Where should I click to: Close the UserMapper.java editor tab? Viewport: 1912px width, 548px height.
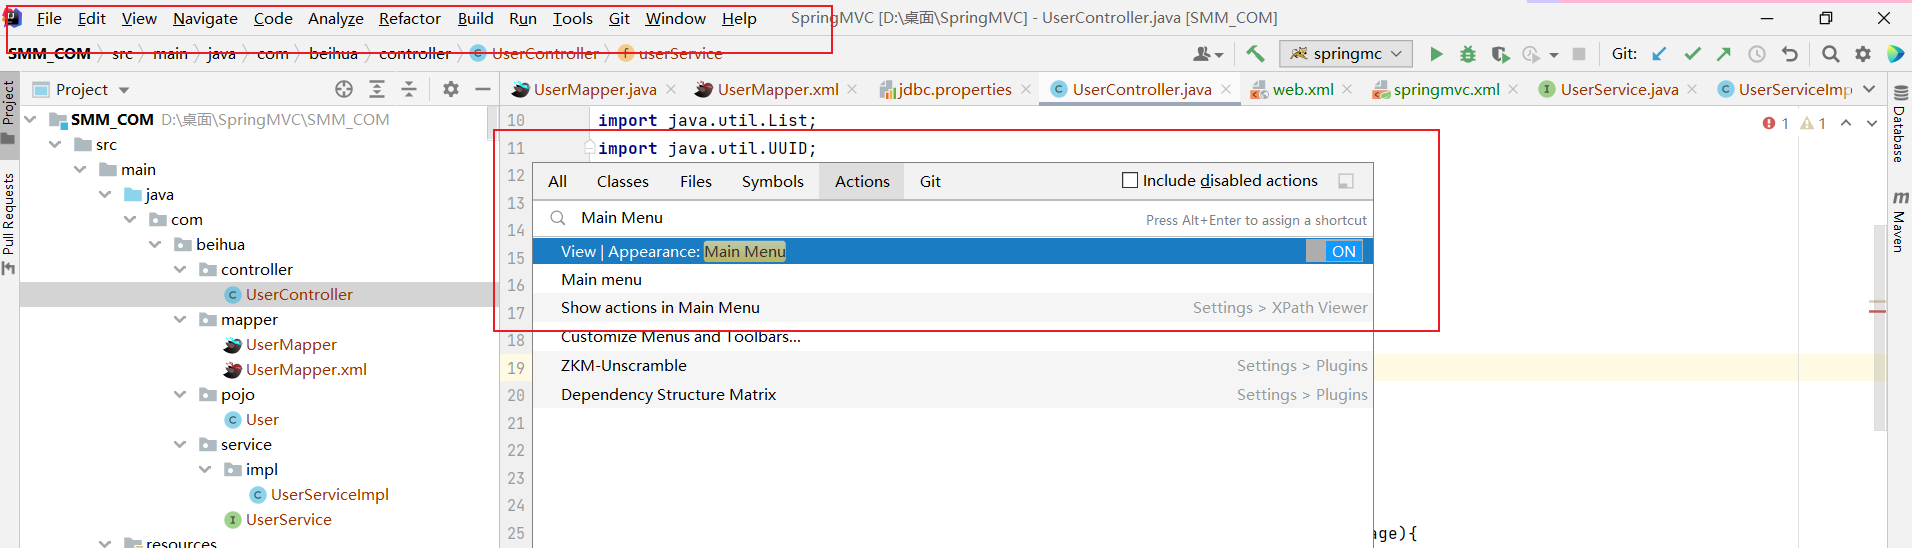coord(671,89)
